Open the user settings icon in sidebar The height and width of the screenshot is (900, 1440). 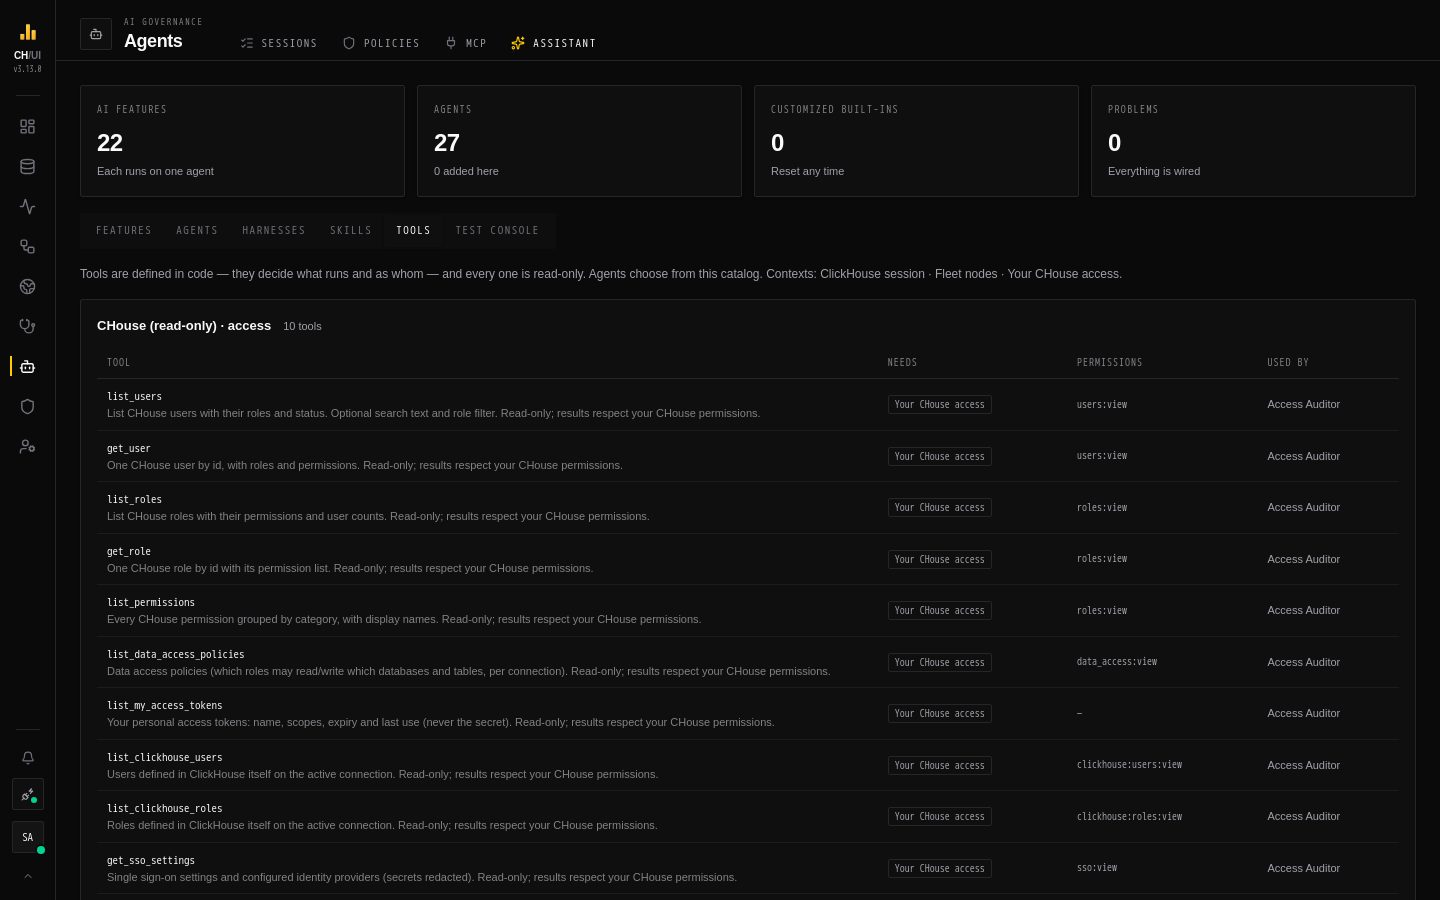28,447
